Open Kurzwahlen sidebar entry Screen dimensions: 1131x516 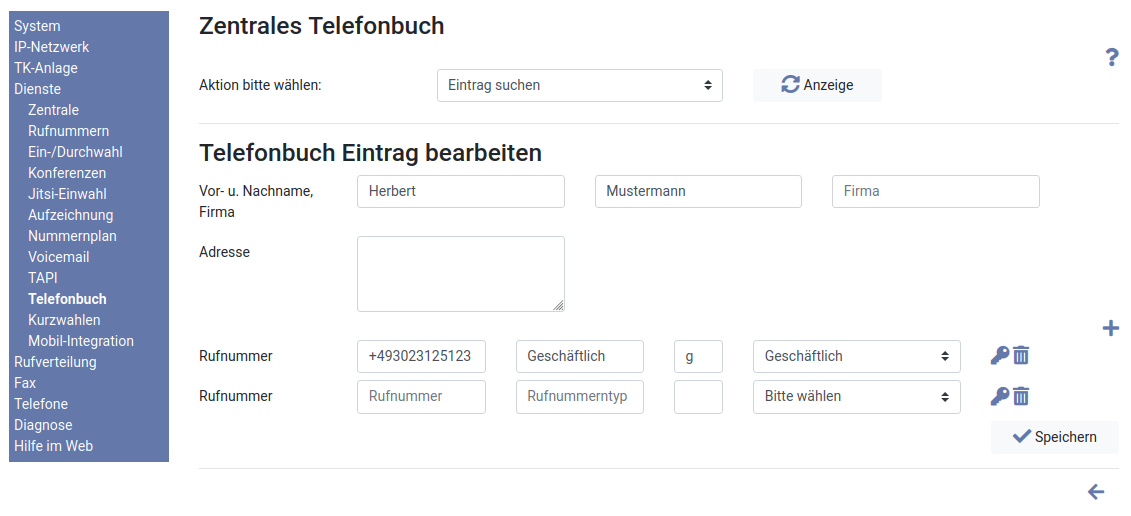(64, 320)
